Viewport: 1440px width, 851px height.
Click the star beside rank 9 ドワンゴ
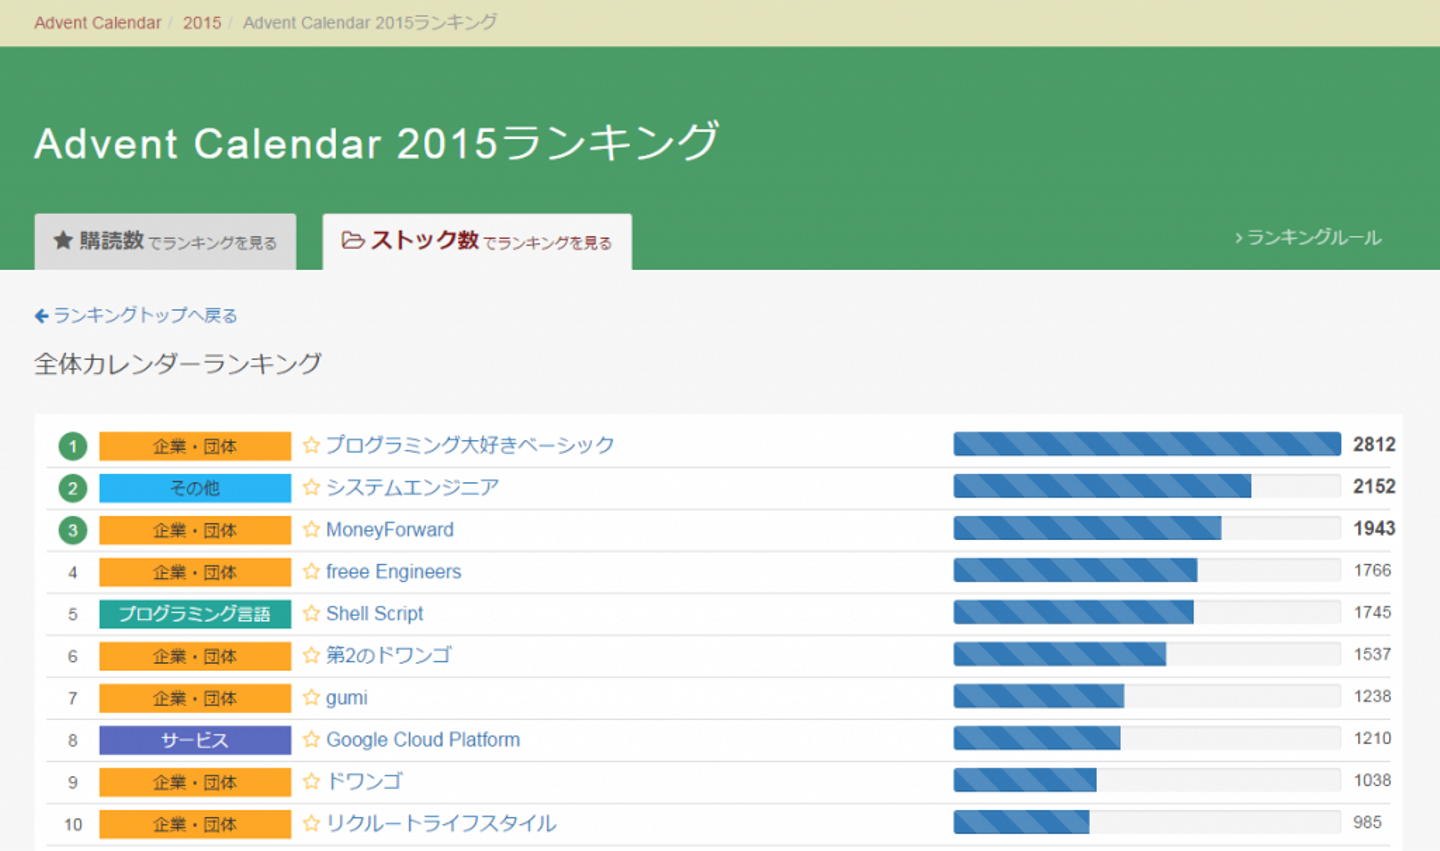point(311,781)
